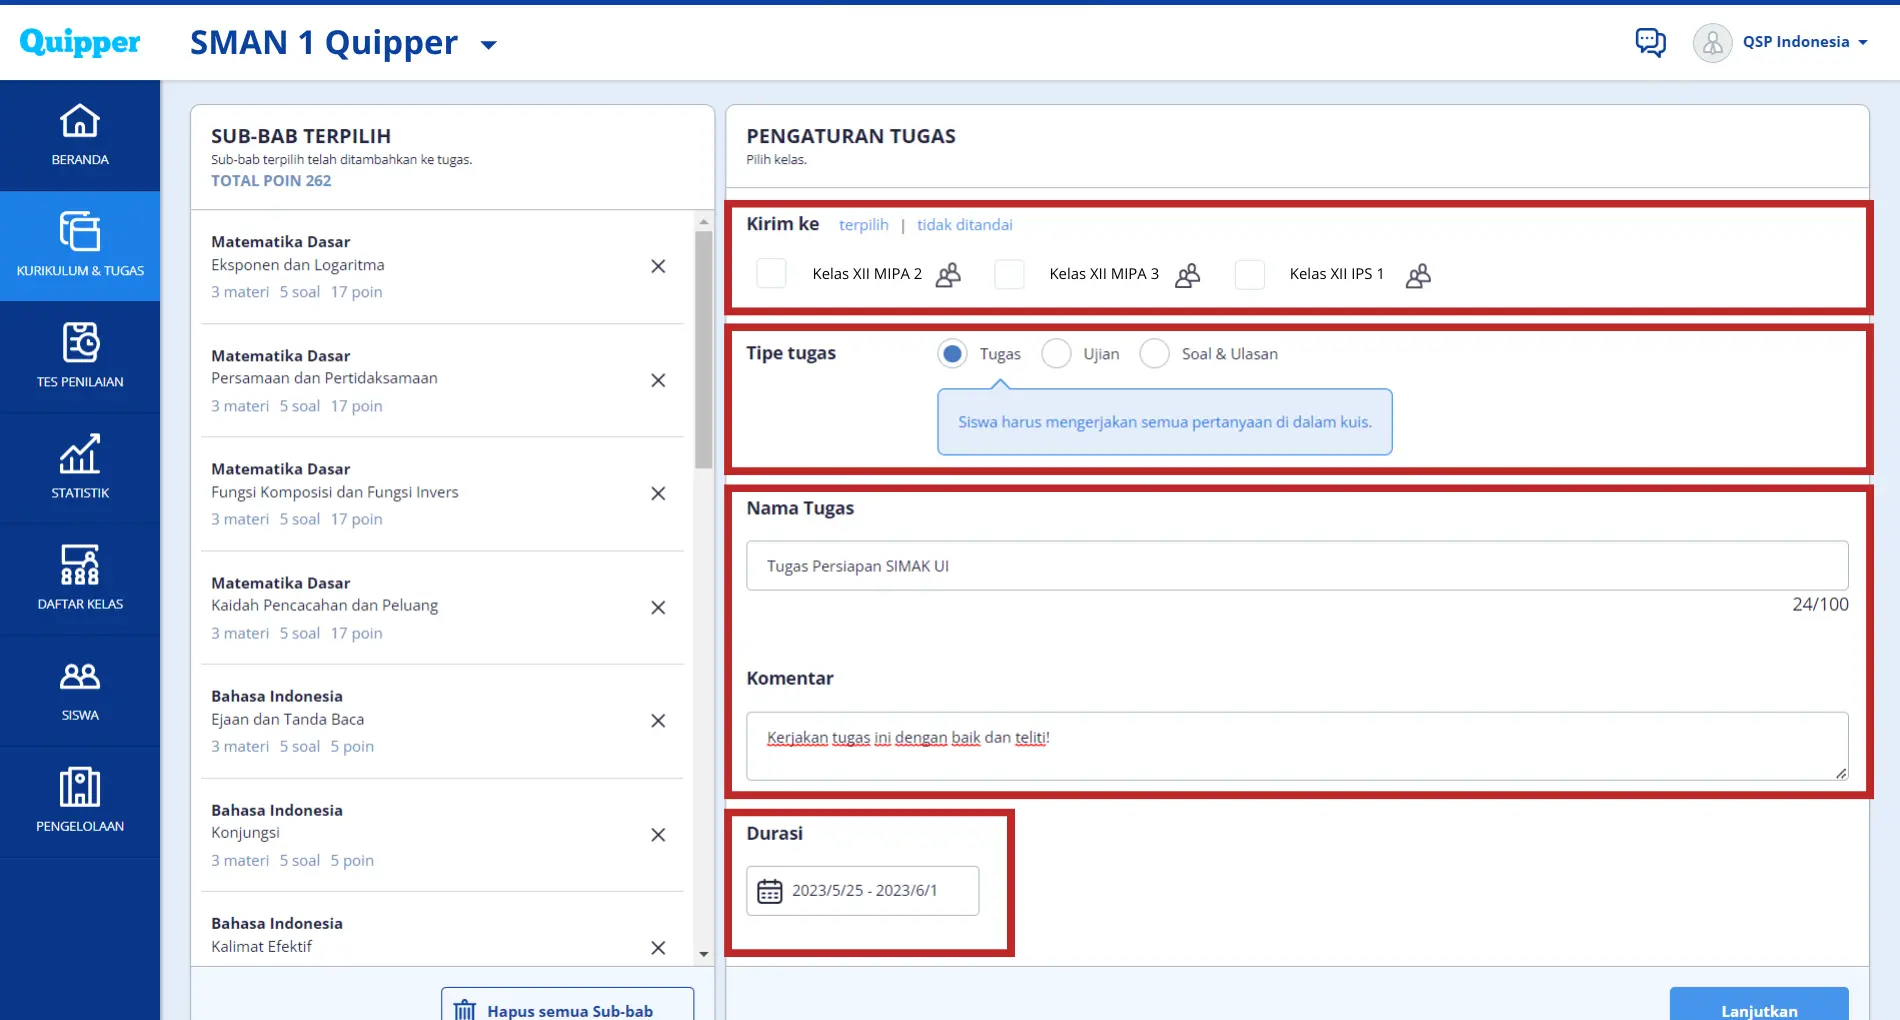Tick the Kelas XII MIPA 2 checkbox
Viewport: 1900px width, 1020px height.
(x=771, y=274)
